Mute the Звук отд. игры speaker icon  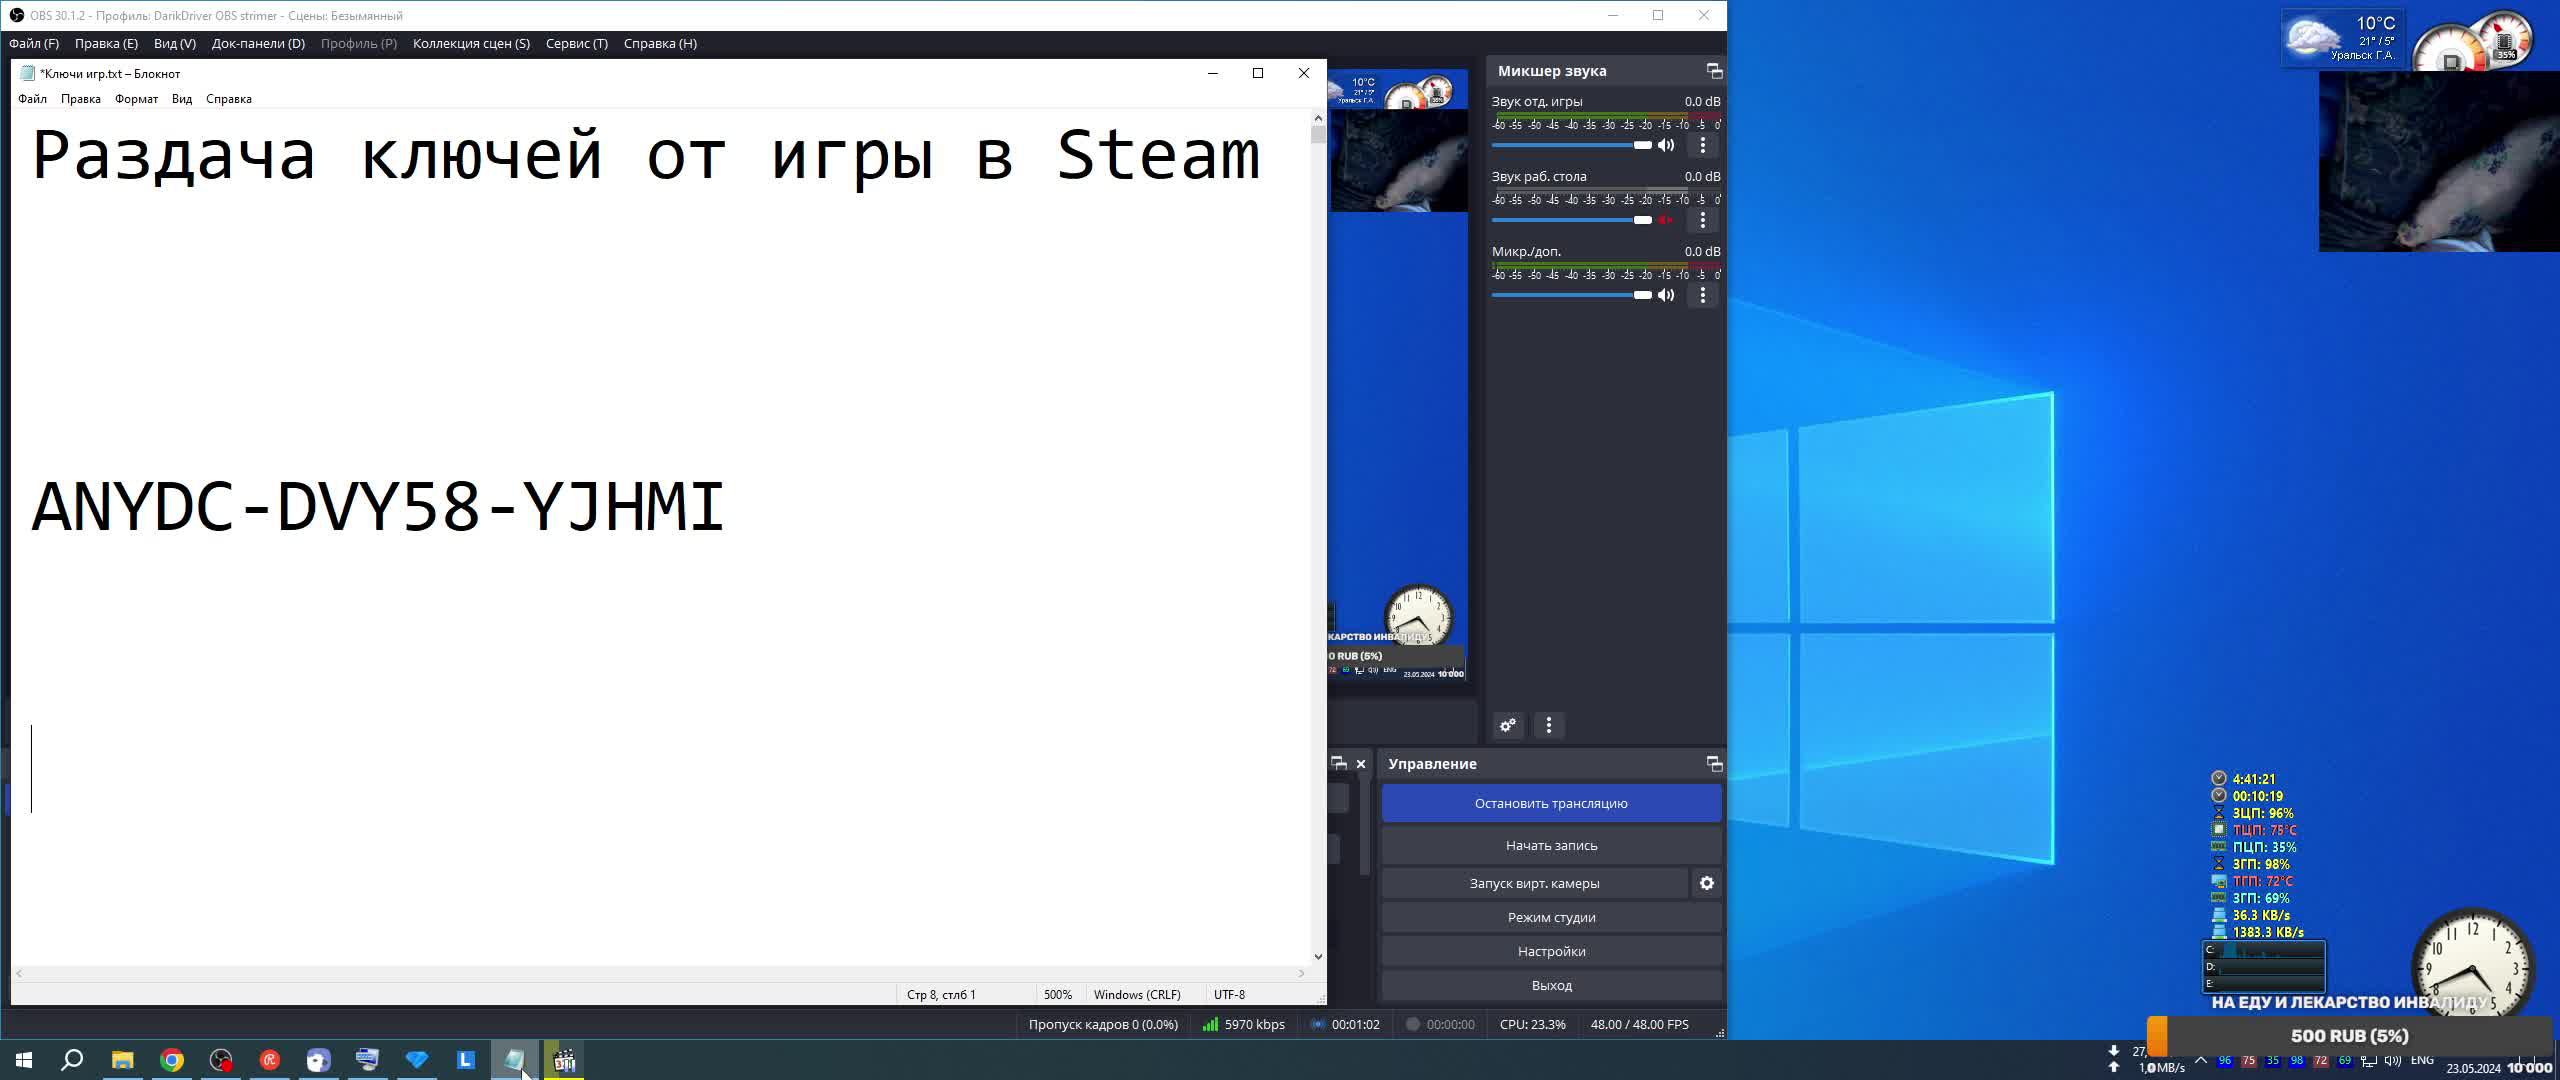pyautogui.click(x=1666, y=145)
